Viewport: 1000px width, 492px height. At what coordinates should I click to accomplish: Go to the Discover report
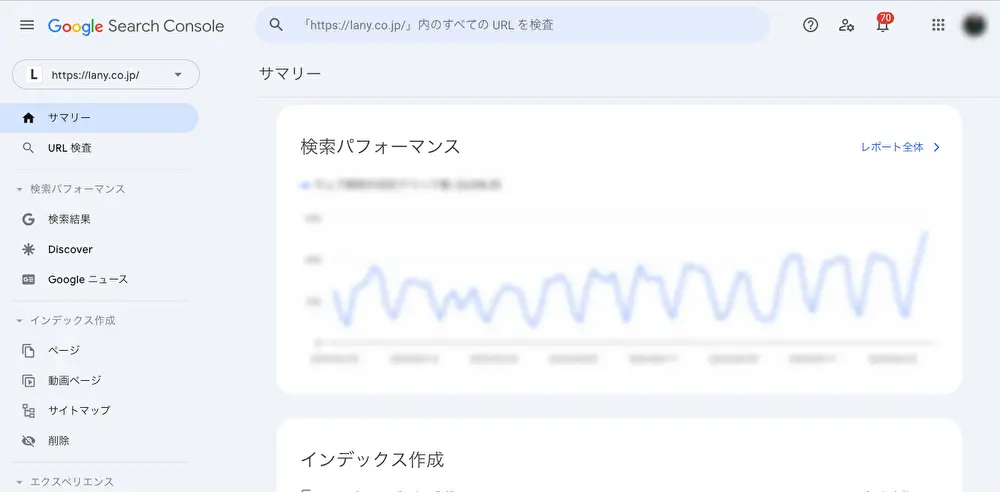pyautogui.click(x=70, y=249)
